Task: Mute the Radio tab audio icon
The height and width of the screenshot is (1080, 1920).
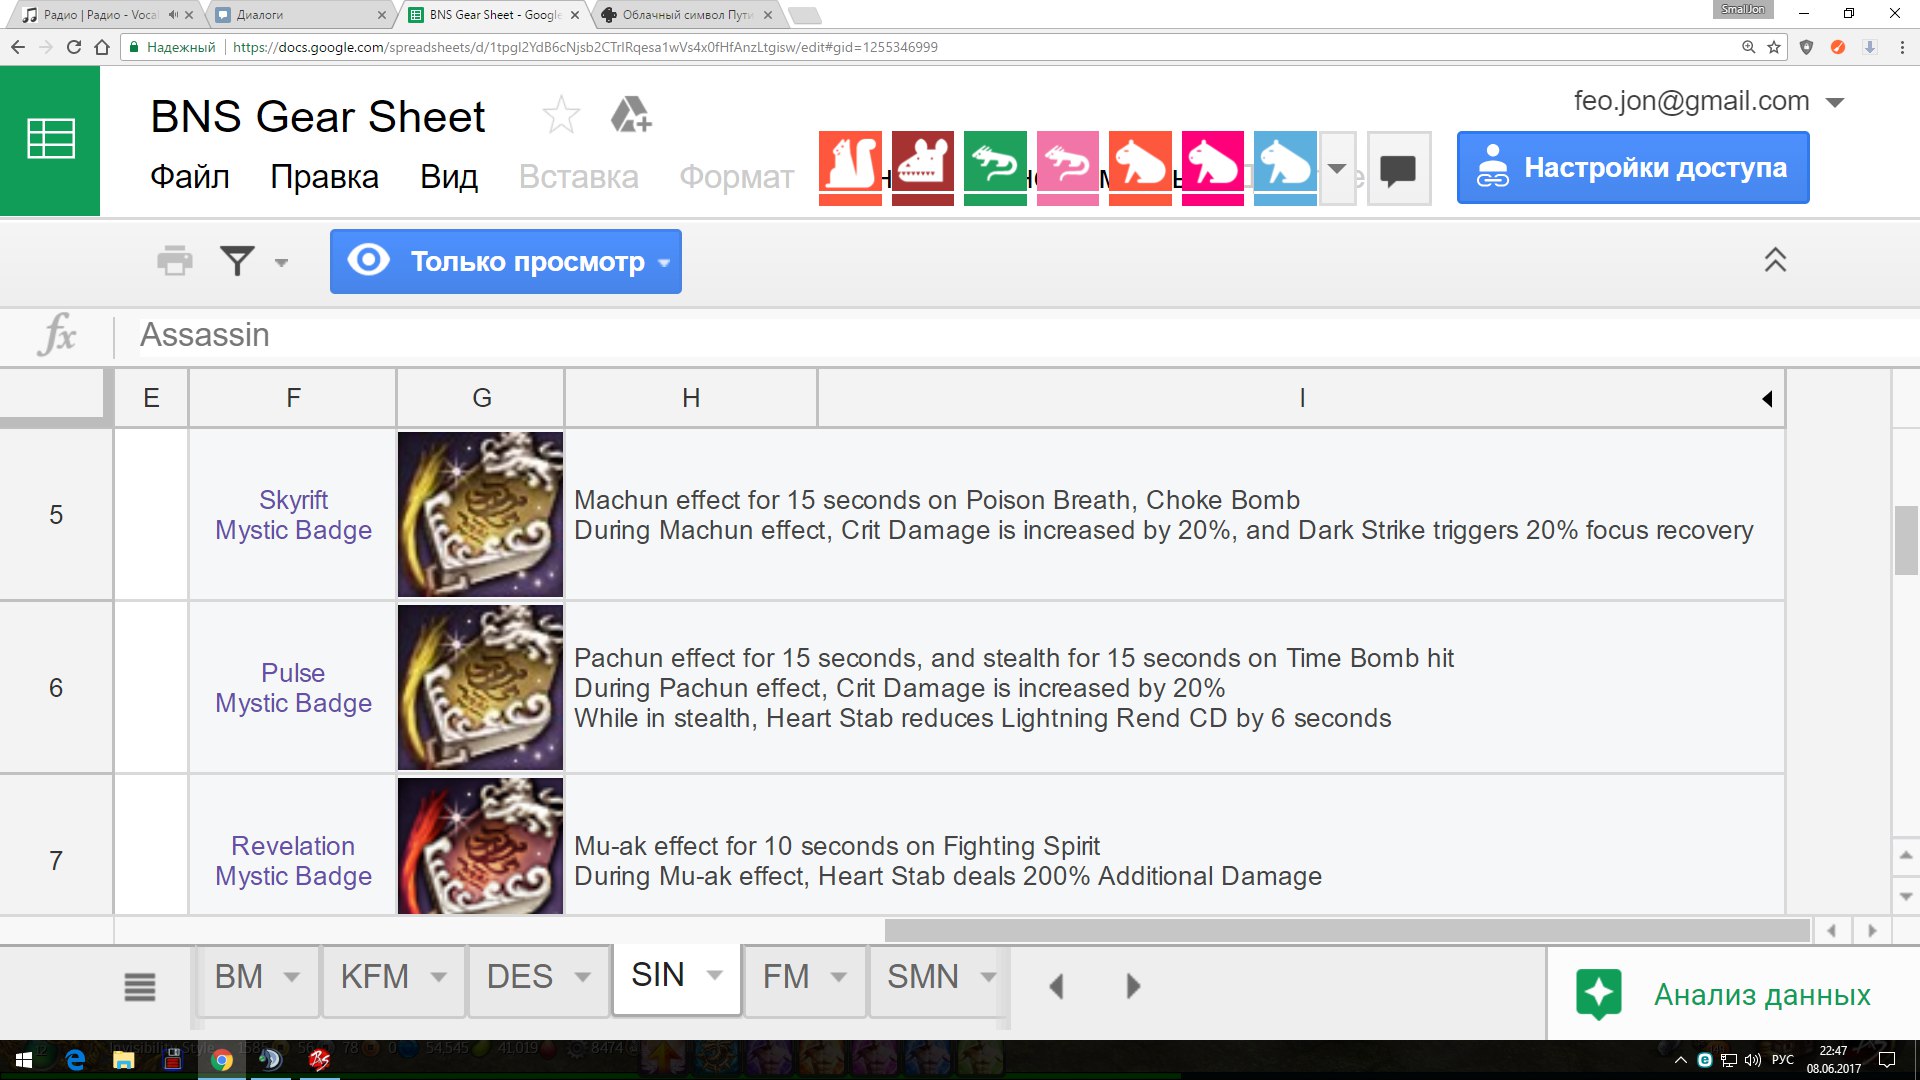Action: pyautogui.click(x=173, y=15)
